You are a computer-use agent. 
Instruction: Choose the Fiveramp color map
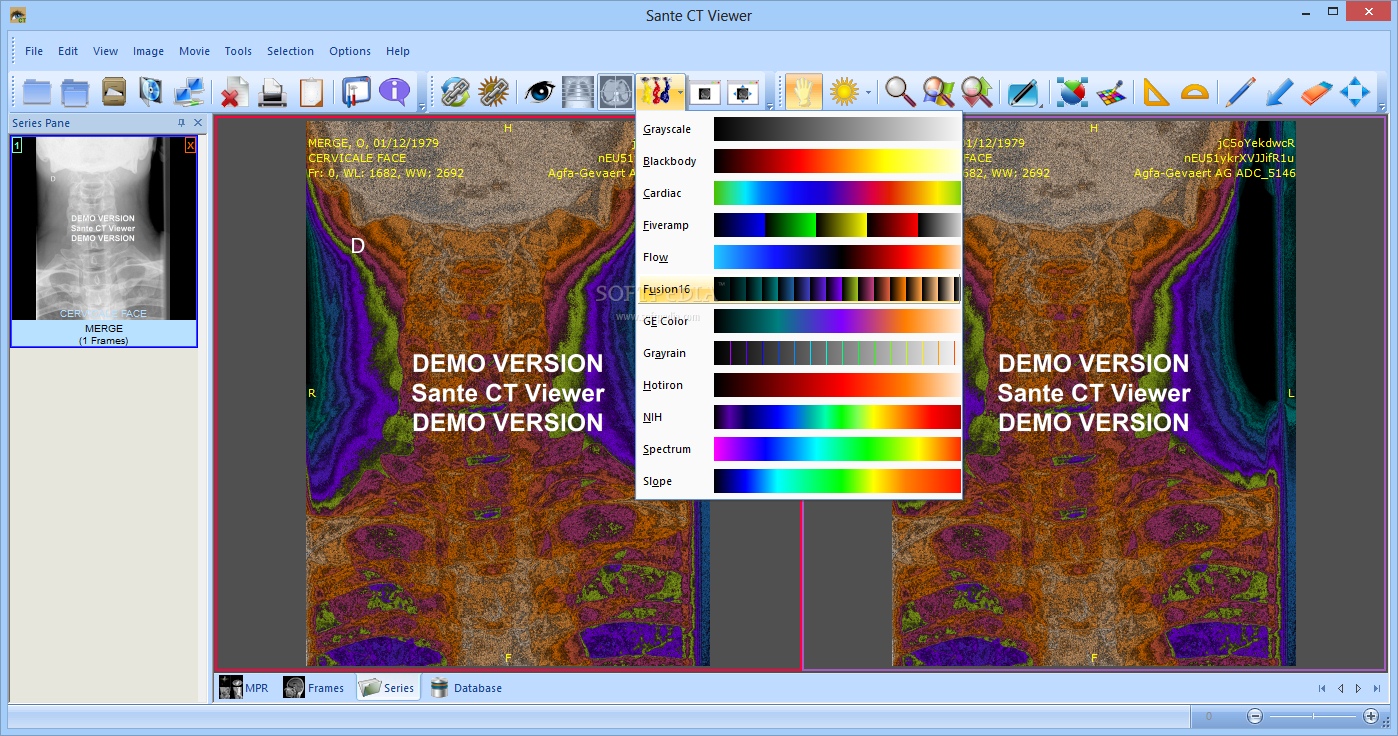(x=799, y=225)
